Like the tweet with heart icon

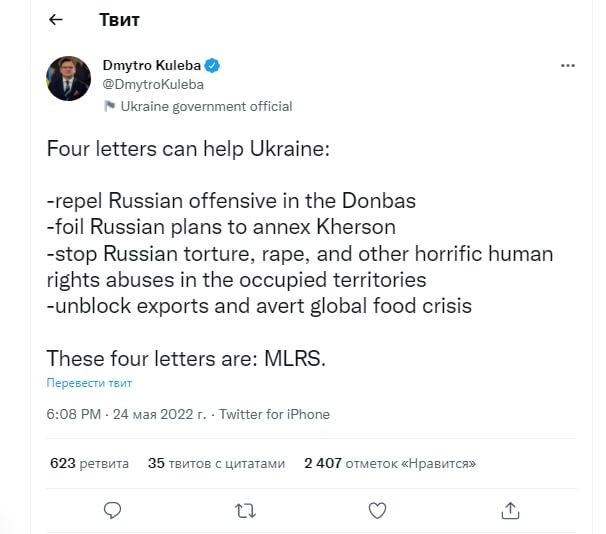377,510
